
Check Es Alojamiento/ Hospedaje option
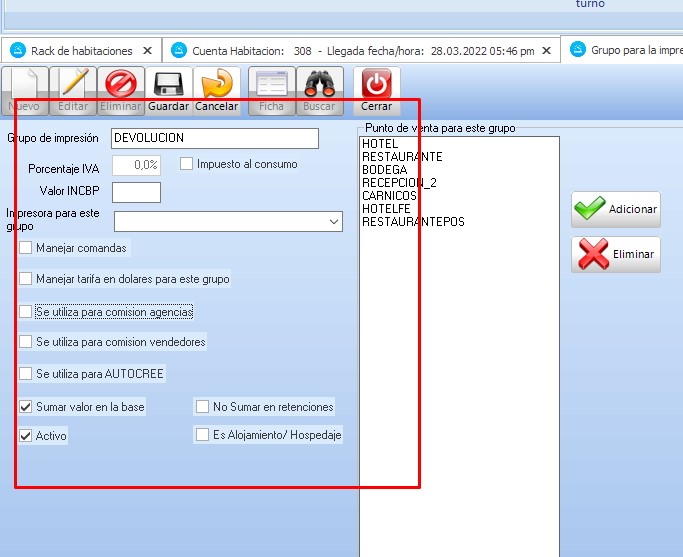pos(203,435)
